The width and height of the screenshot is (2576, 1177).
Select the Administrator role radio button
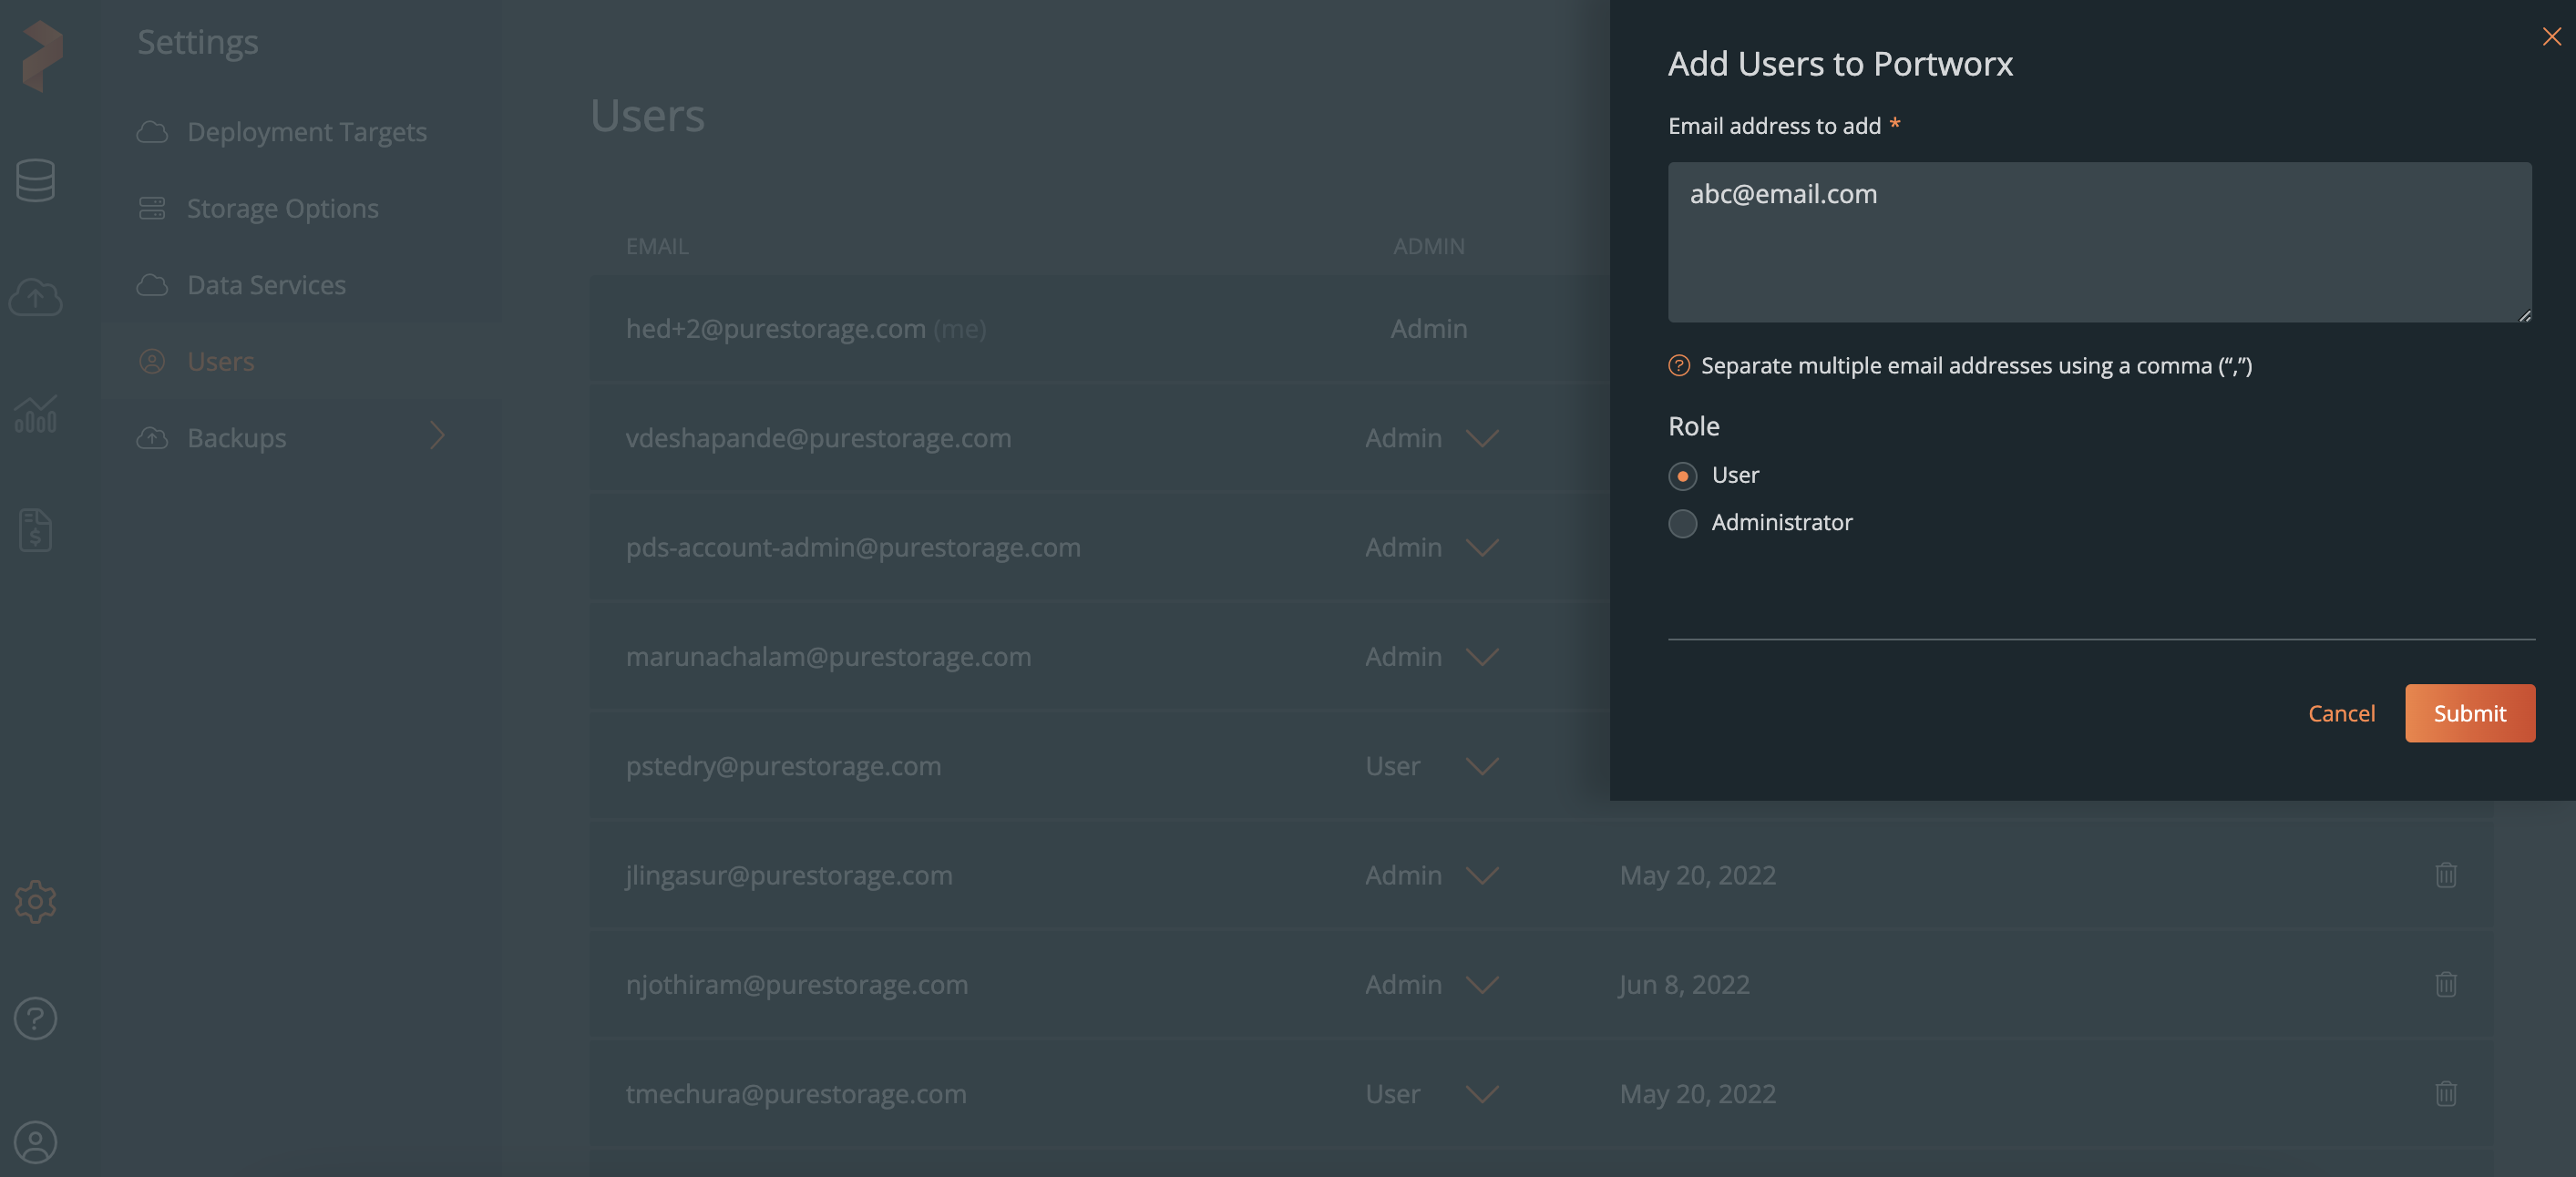pyautogui.click(x=1683, y=523)
